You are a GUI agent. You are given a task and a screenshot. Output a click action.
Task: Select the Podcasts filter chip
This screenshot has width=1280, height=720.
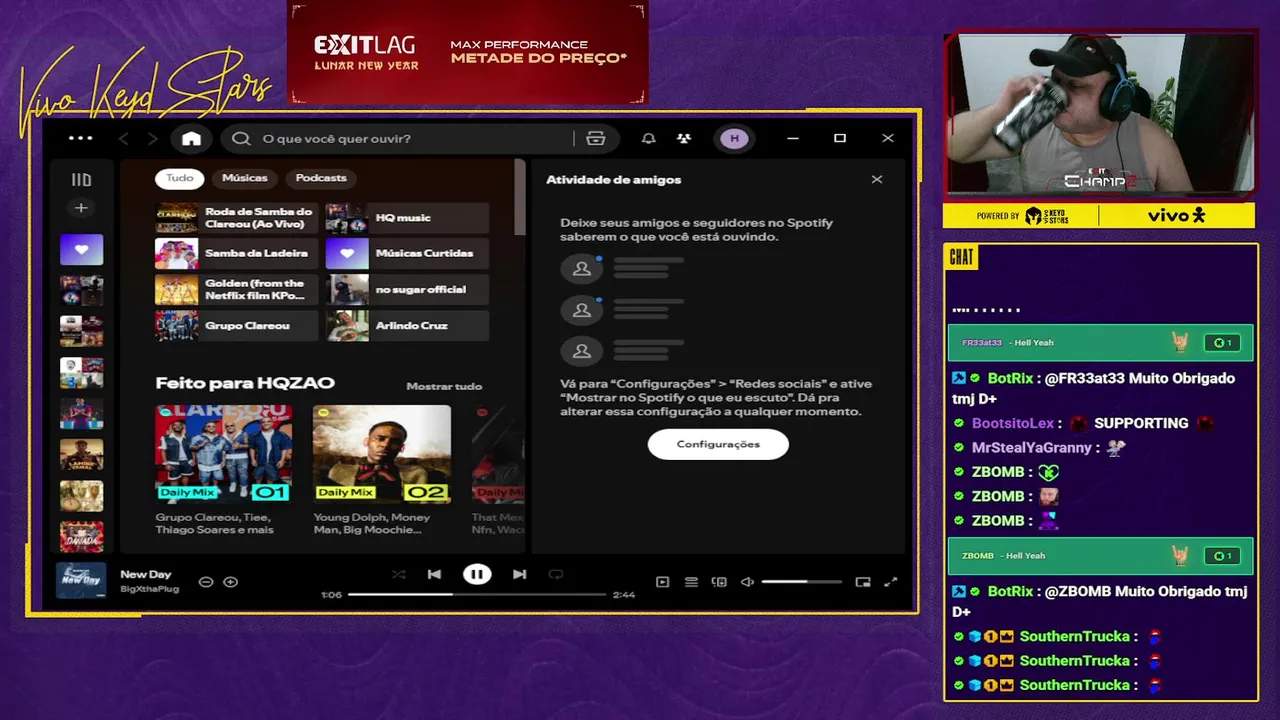[x=321, y=178]
